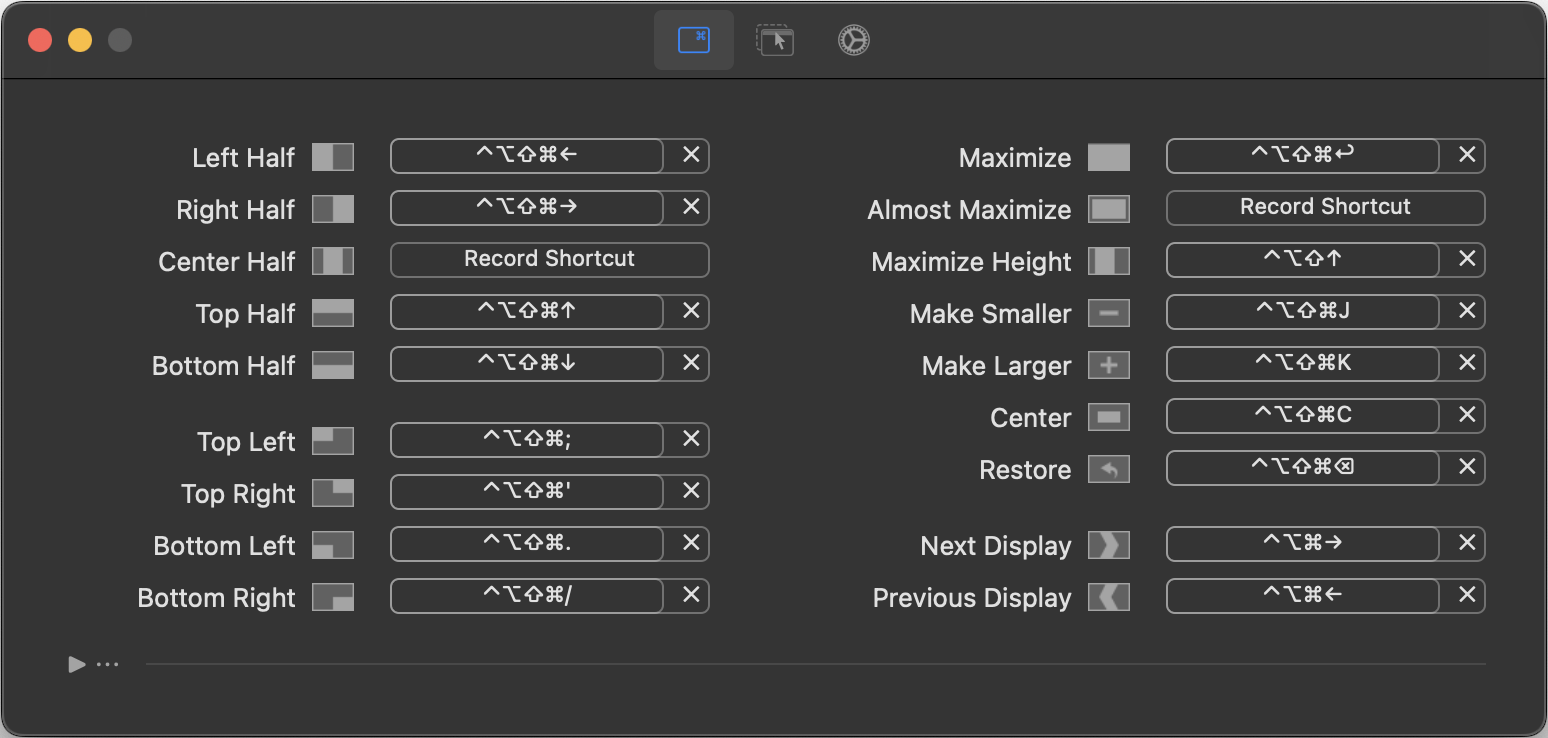Switch to the keyboard shortcuts tab
Image resolution: width=1548 pixels, height=738 pixels.
pos(693,40)
